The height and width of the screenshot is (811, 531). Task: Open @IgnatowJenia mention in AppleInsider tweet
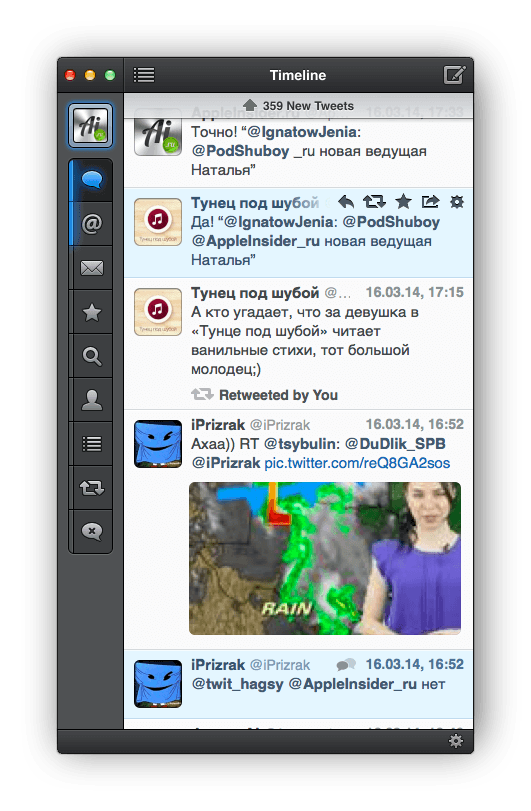tap(302, 132)
